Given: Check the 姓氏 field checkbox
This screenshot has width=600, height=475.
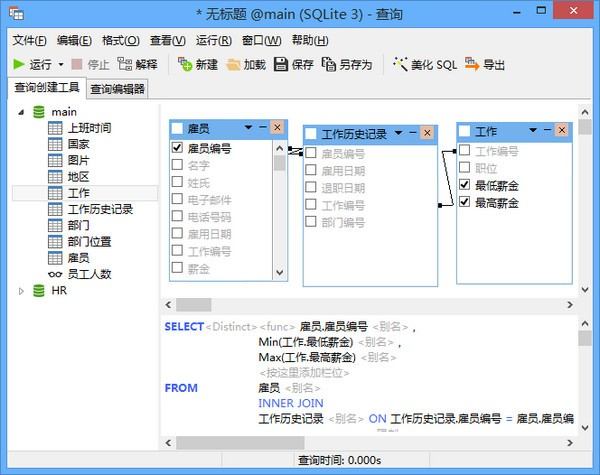Looking at the screenshot, I should (177, 181).
